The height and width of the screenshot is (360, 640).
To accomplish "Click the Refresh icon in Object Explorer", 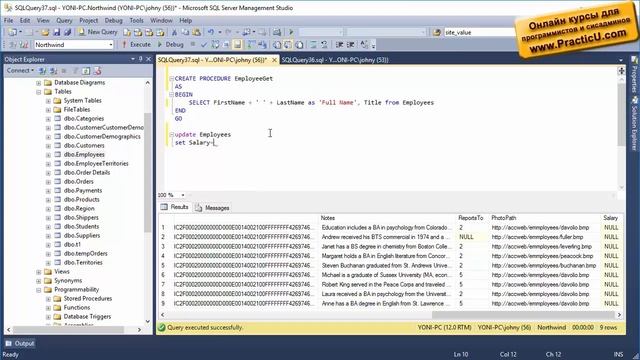I will [86, 71].
